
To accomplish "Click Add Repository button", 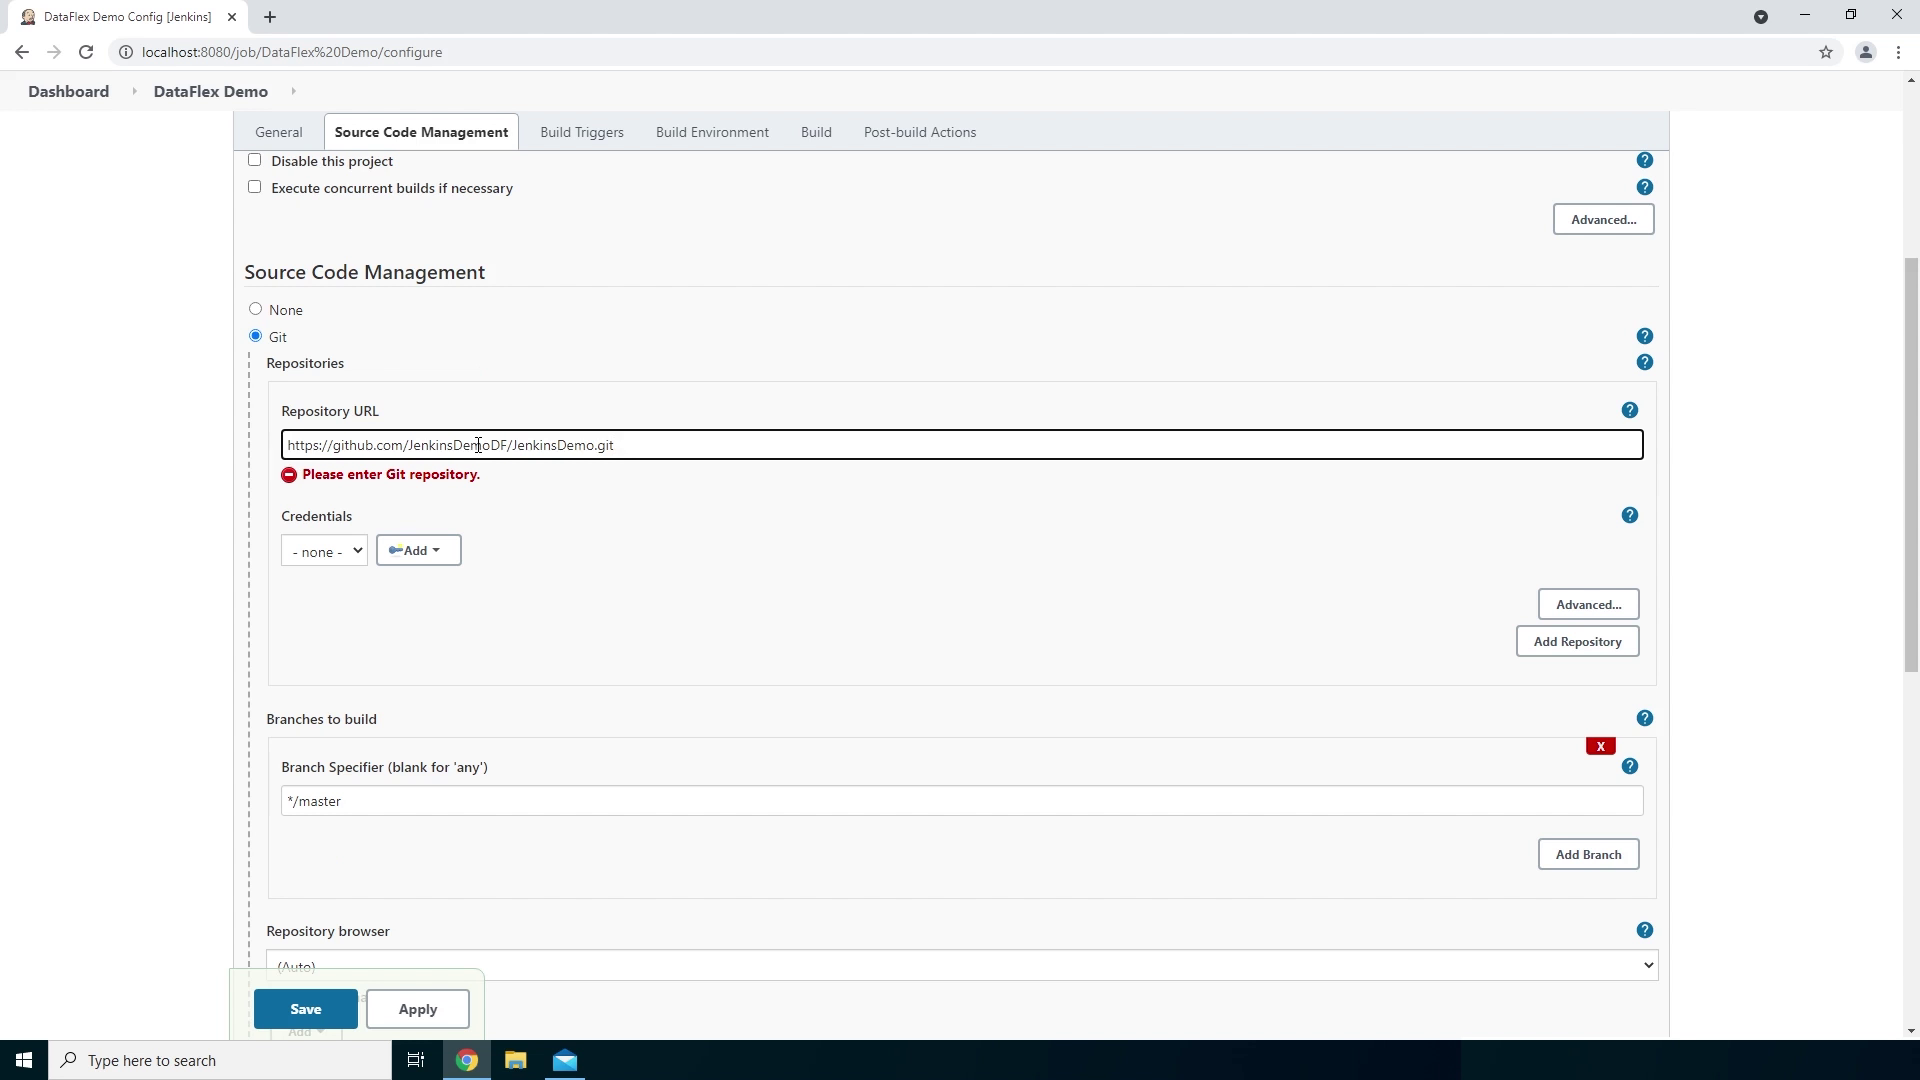I will pyautogui.click(x=1577, y=641).
